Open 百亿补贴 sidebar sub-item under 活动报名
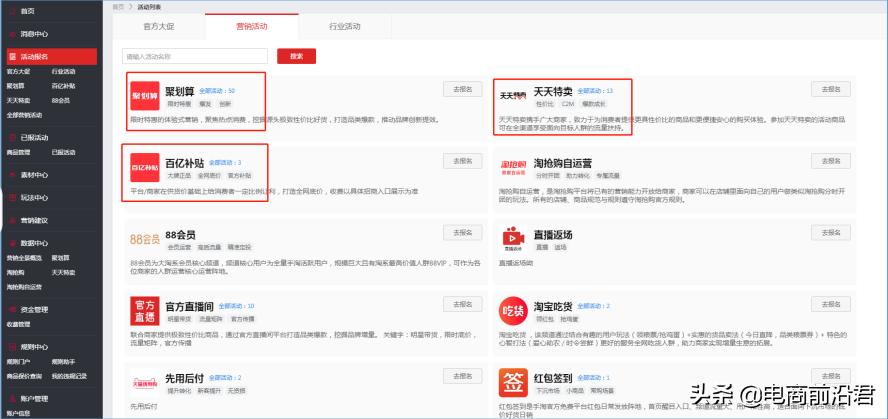 pos(63,86)
